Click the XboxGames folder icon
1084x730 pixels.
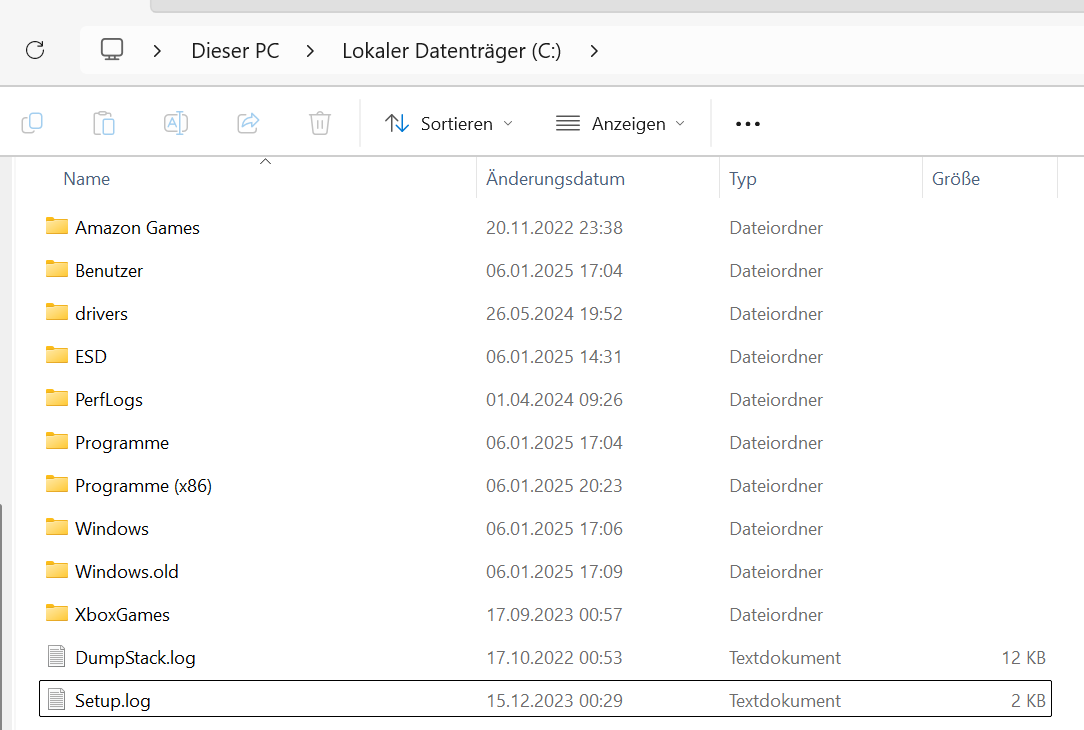click(57, 613)
